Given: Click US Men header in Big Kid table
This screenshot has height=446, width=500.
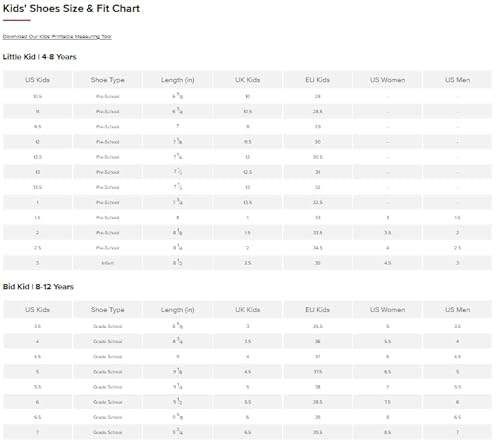Looking at the screenshot, I should 457,310.
